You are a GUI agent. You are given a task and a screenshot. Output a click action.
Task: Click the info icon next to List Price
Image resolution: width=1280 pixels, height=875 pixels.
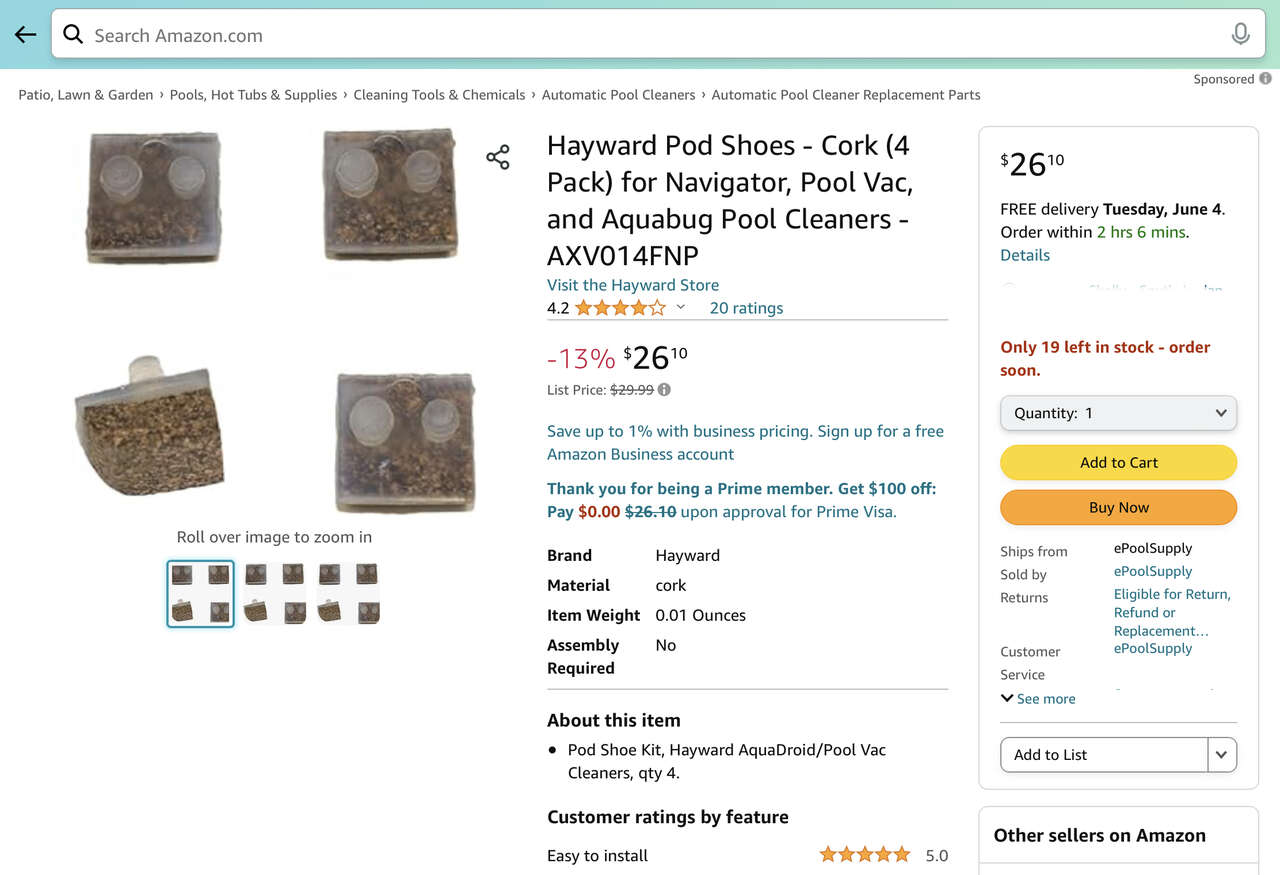(x=664, y=390)
